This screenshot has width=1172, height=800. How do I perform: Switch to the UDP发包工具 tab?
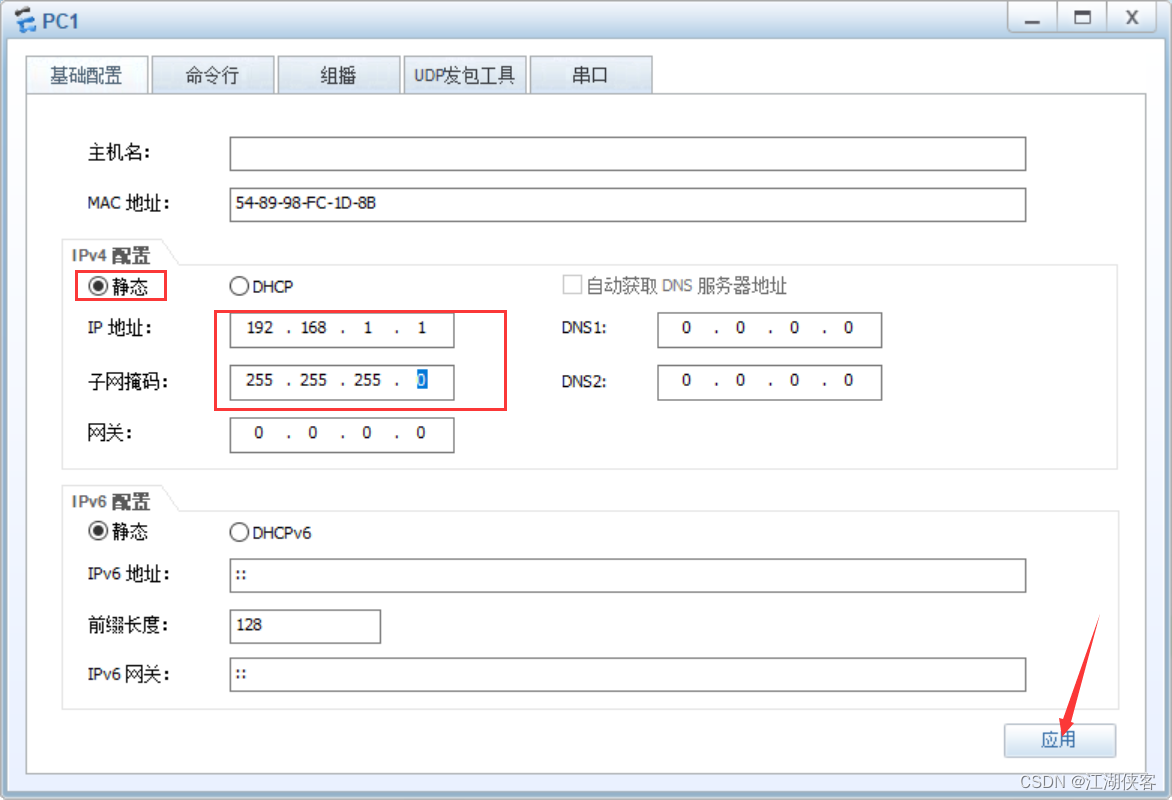[464, 75]
